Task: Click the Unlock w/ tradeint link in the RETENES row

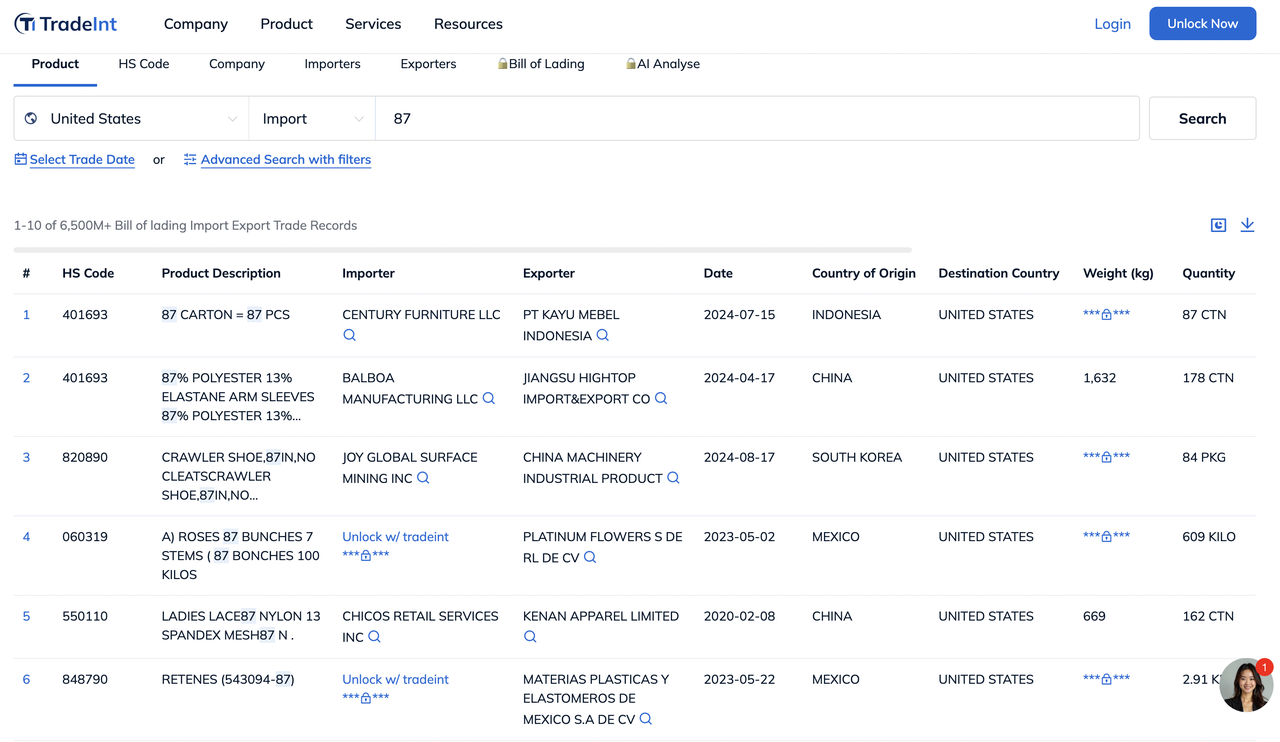Action: pos(395,679)
